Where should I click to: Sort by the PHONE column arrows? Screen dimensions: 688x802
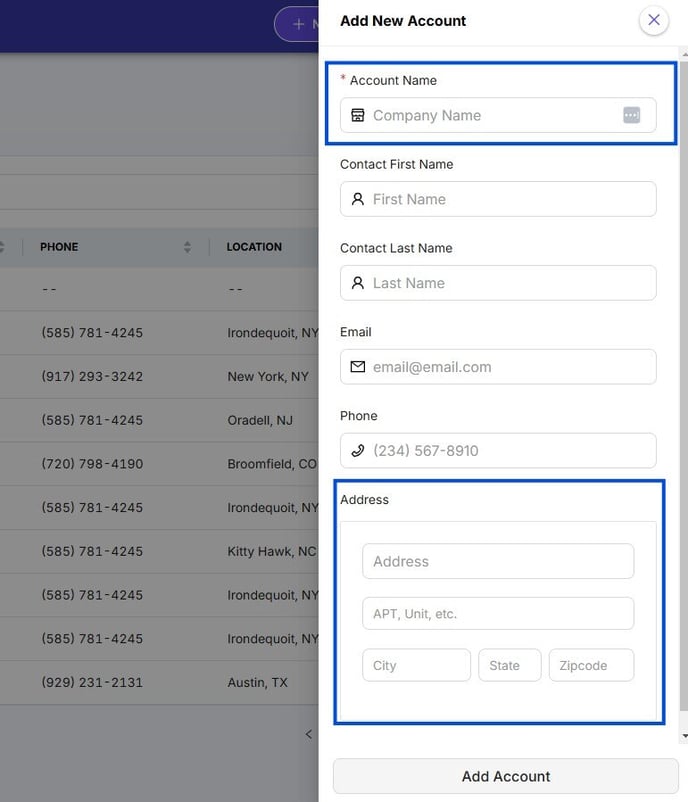point(187,247)
